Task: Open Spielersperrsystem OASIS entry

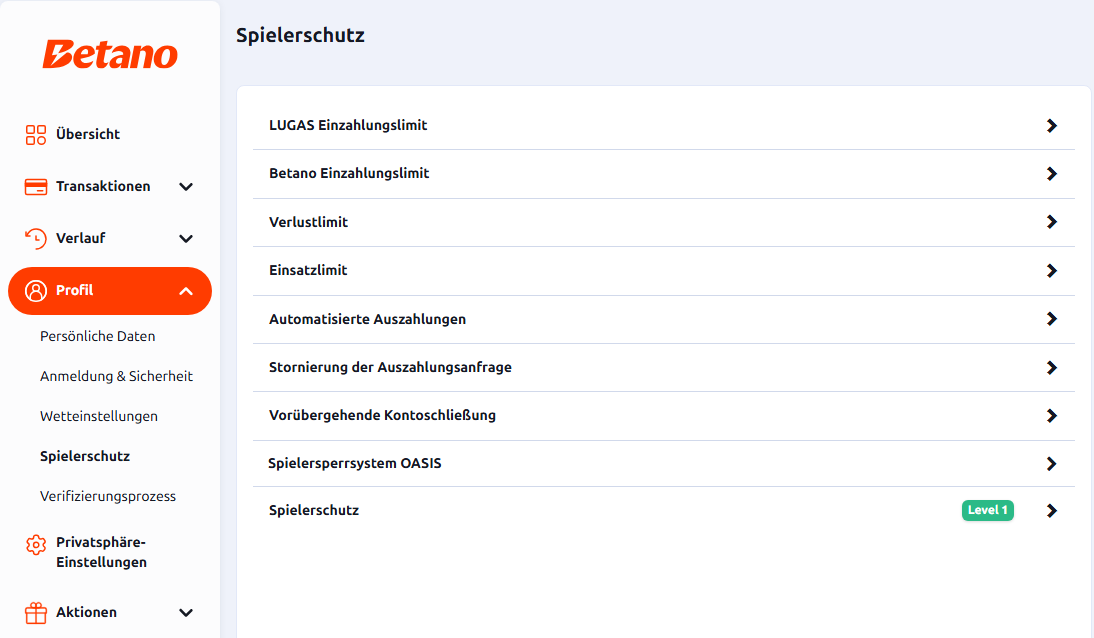Action: point(664,463)
